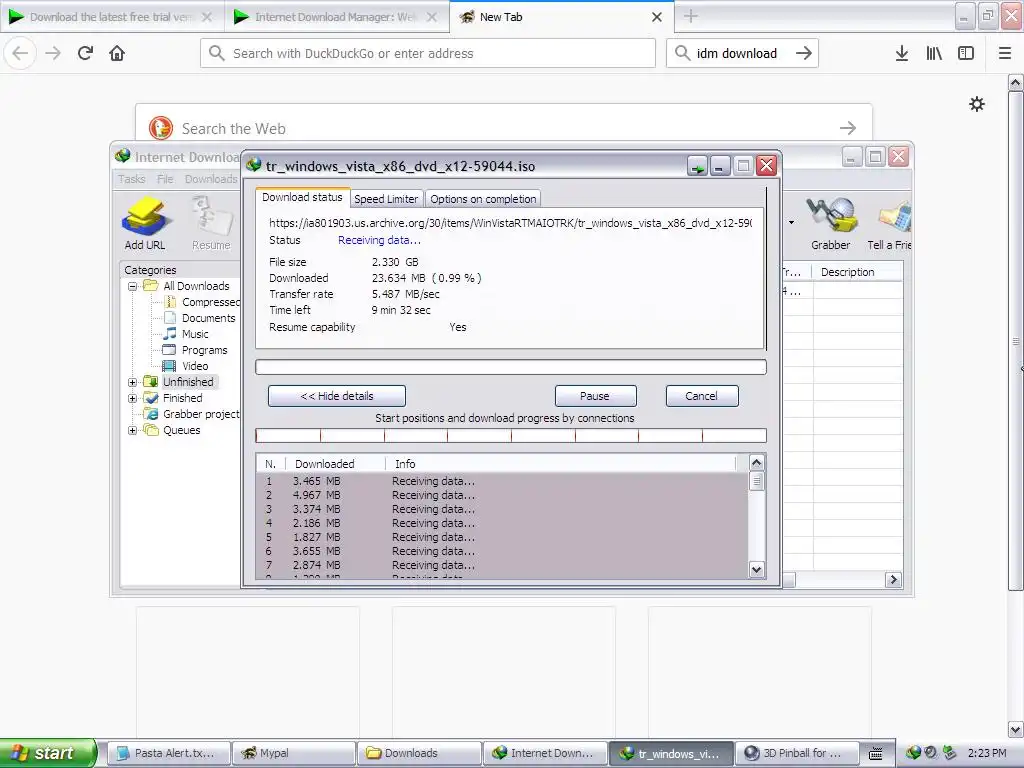
Task: Select connection row 6 with 3.655 MB
Action: click(x=502, y=551)
